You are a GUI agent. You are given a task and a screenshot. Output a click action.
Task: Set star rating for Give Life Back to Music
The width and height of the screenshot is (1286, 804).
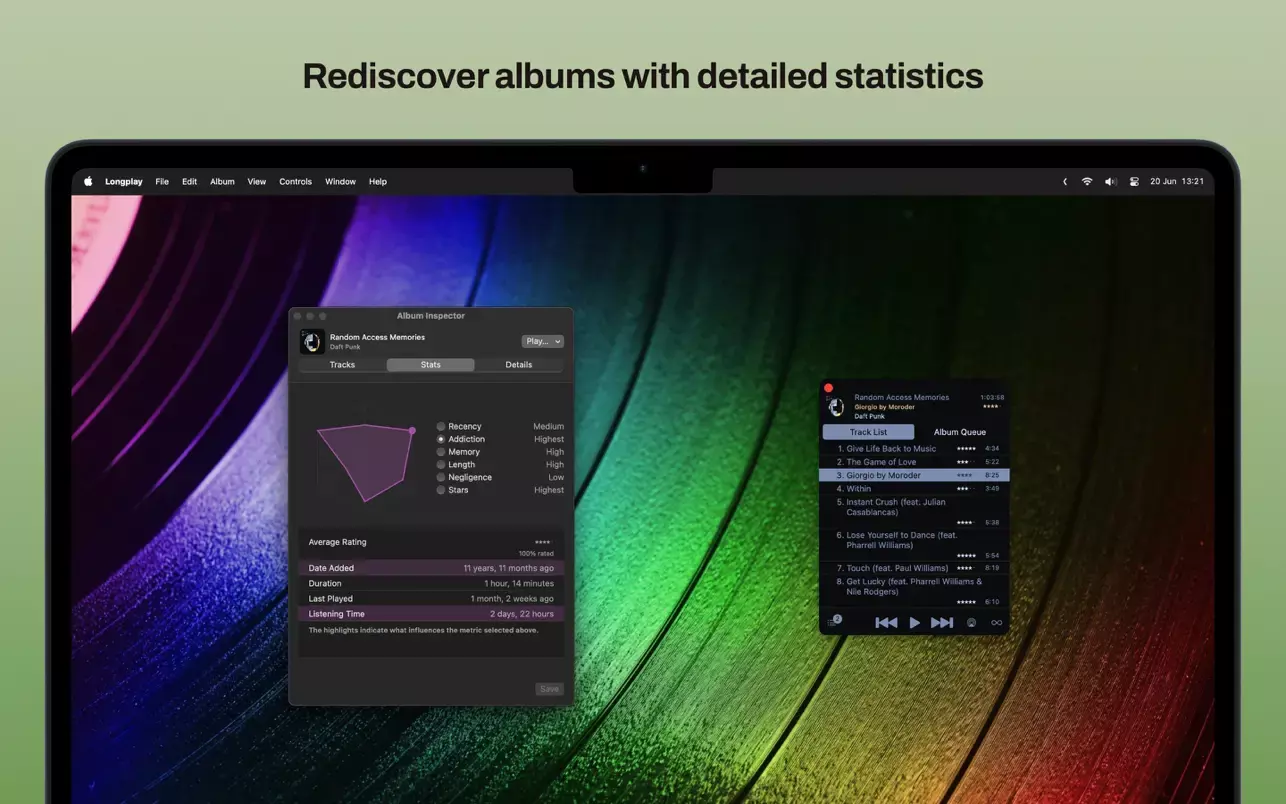pyautogui.click(x=966, y=449)
